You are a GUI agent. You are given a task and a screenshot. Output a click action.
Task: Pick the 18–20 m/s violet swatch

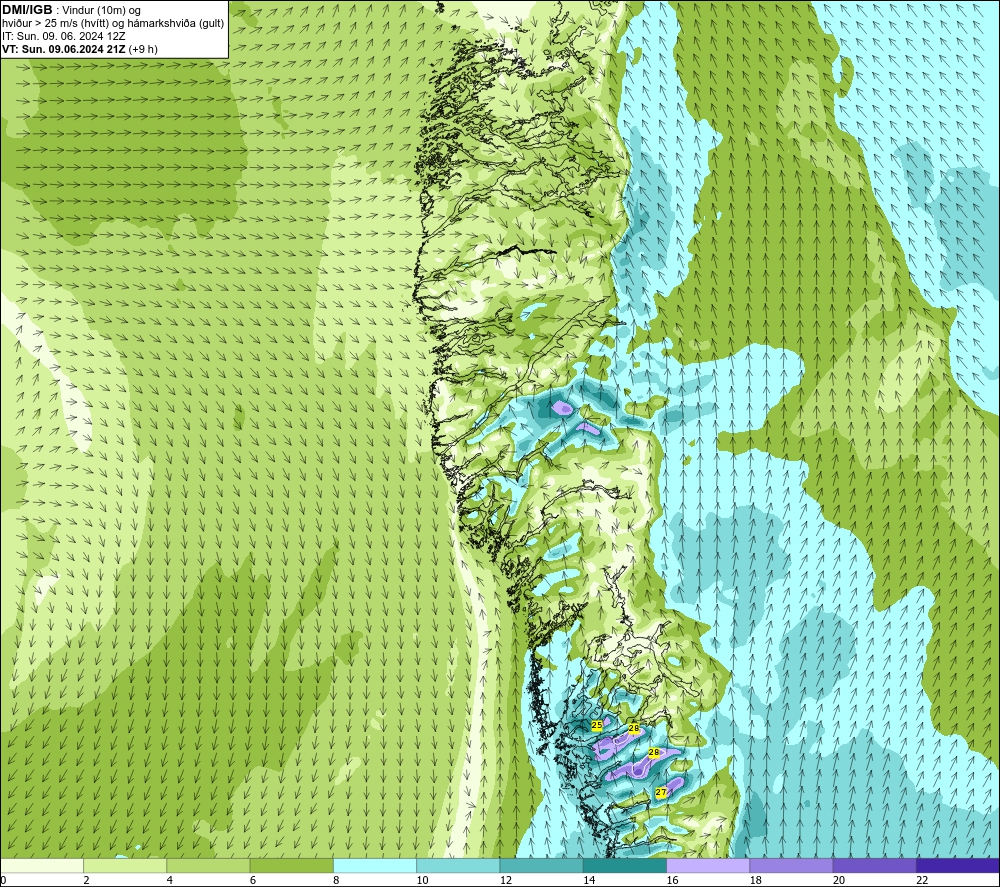791,865
